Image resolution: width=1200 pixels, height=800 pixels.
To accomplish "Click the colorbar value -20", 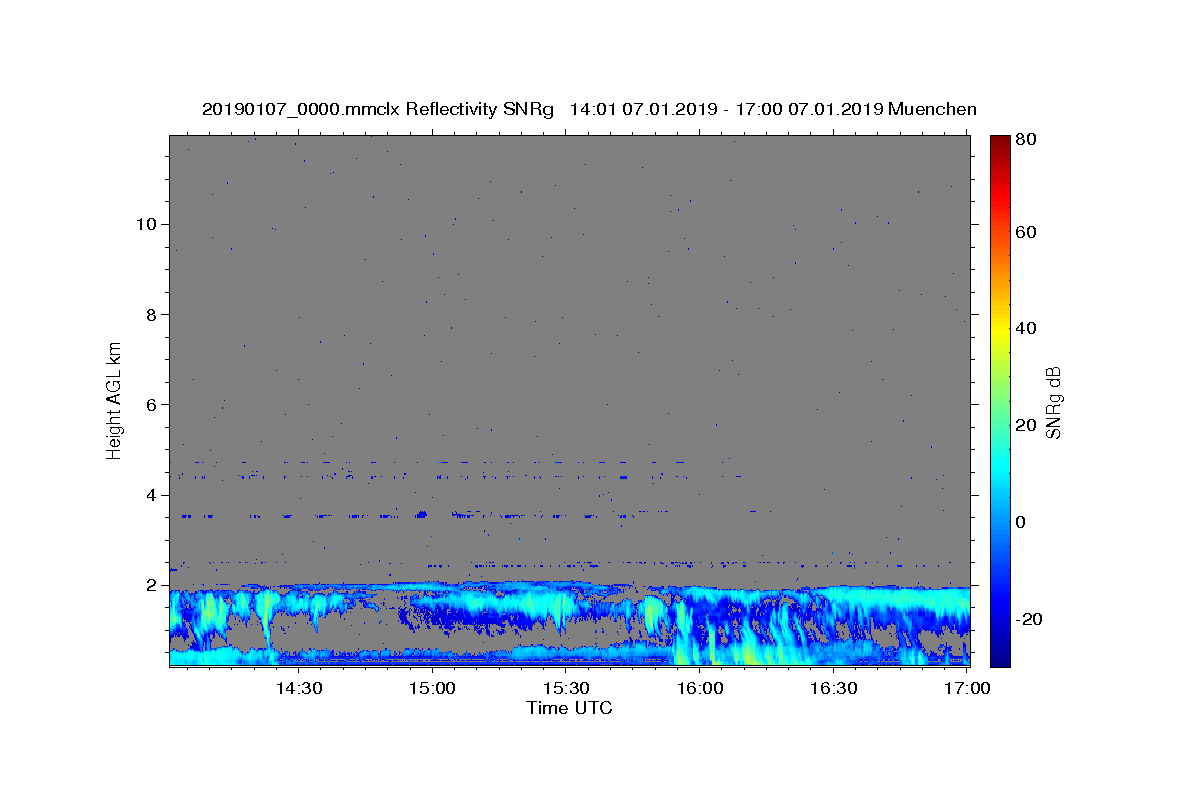I will (x=1028, y=619).
